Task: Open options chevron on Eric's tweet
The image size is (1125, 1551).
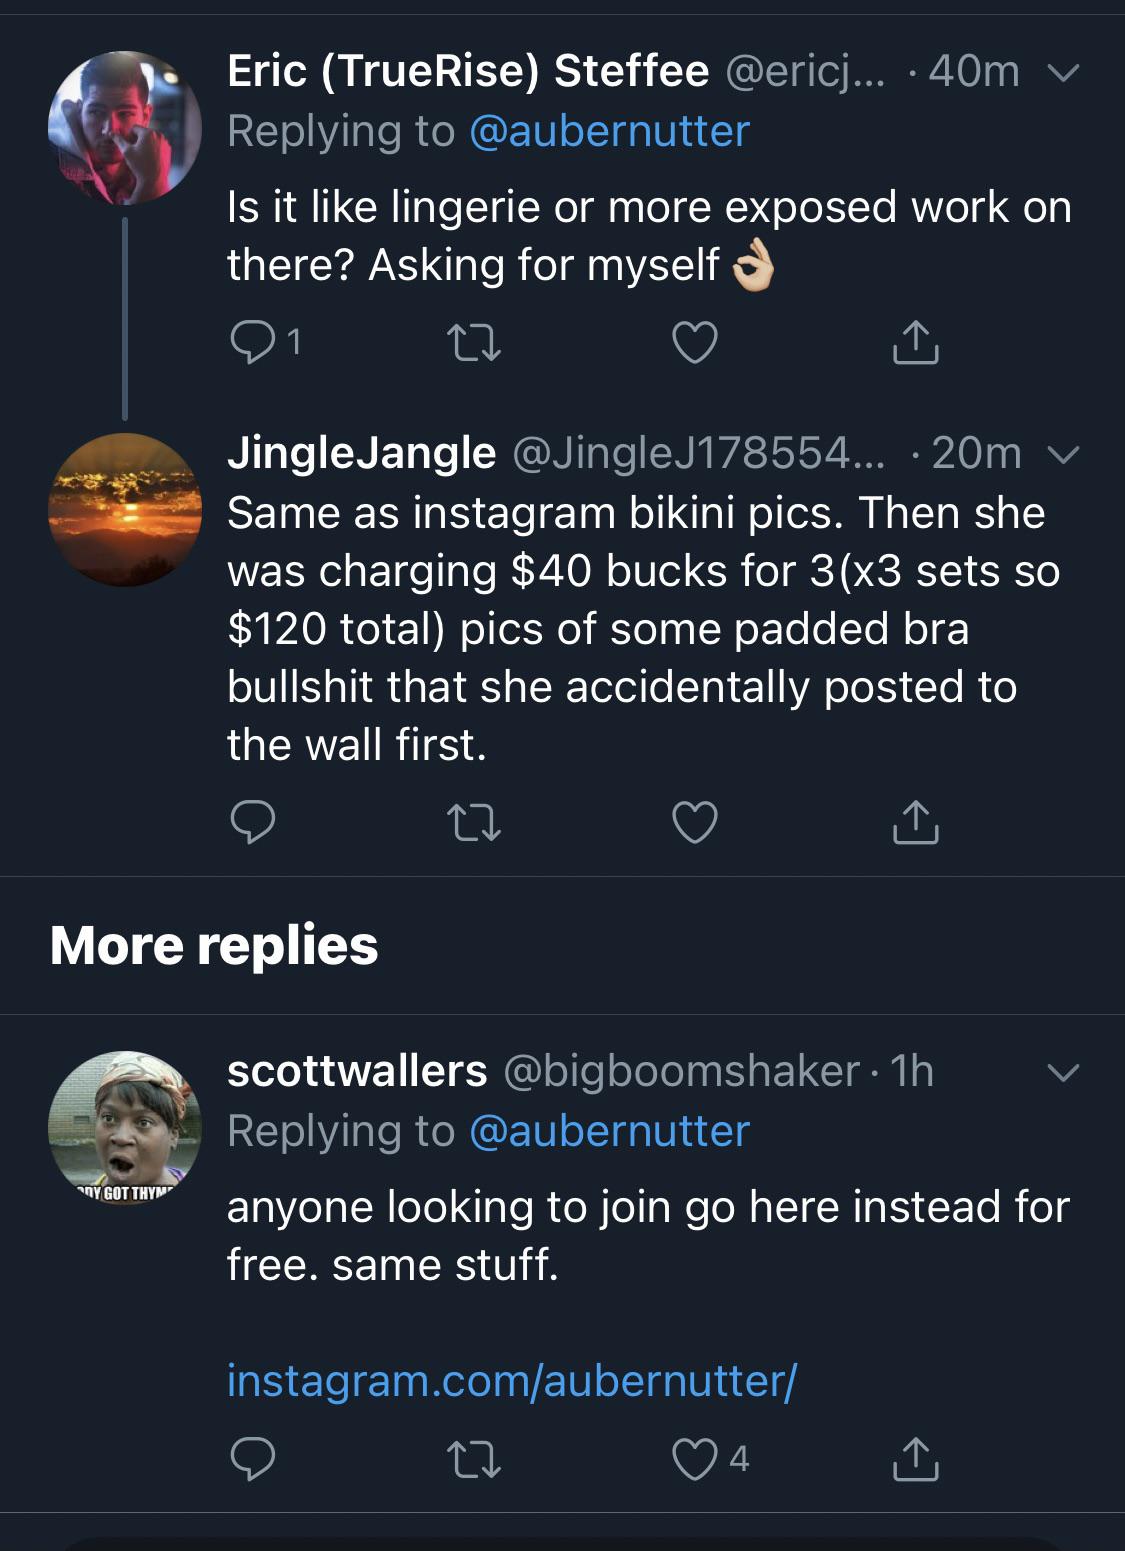Action: point(1063,72)
